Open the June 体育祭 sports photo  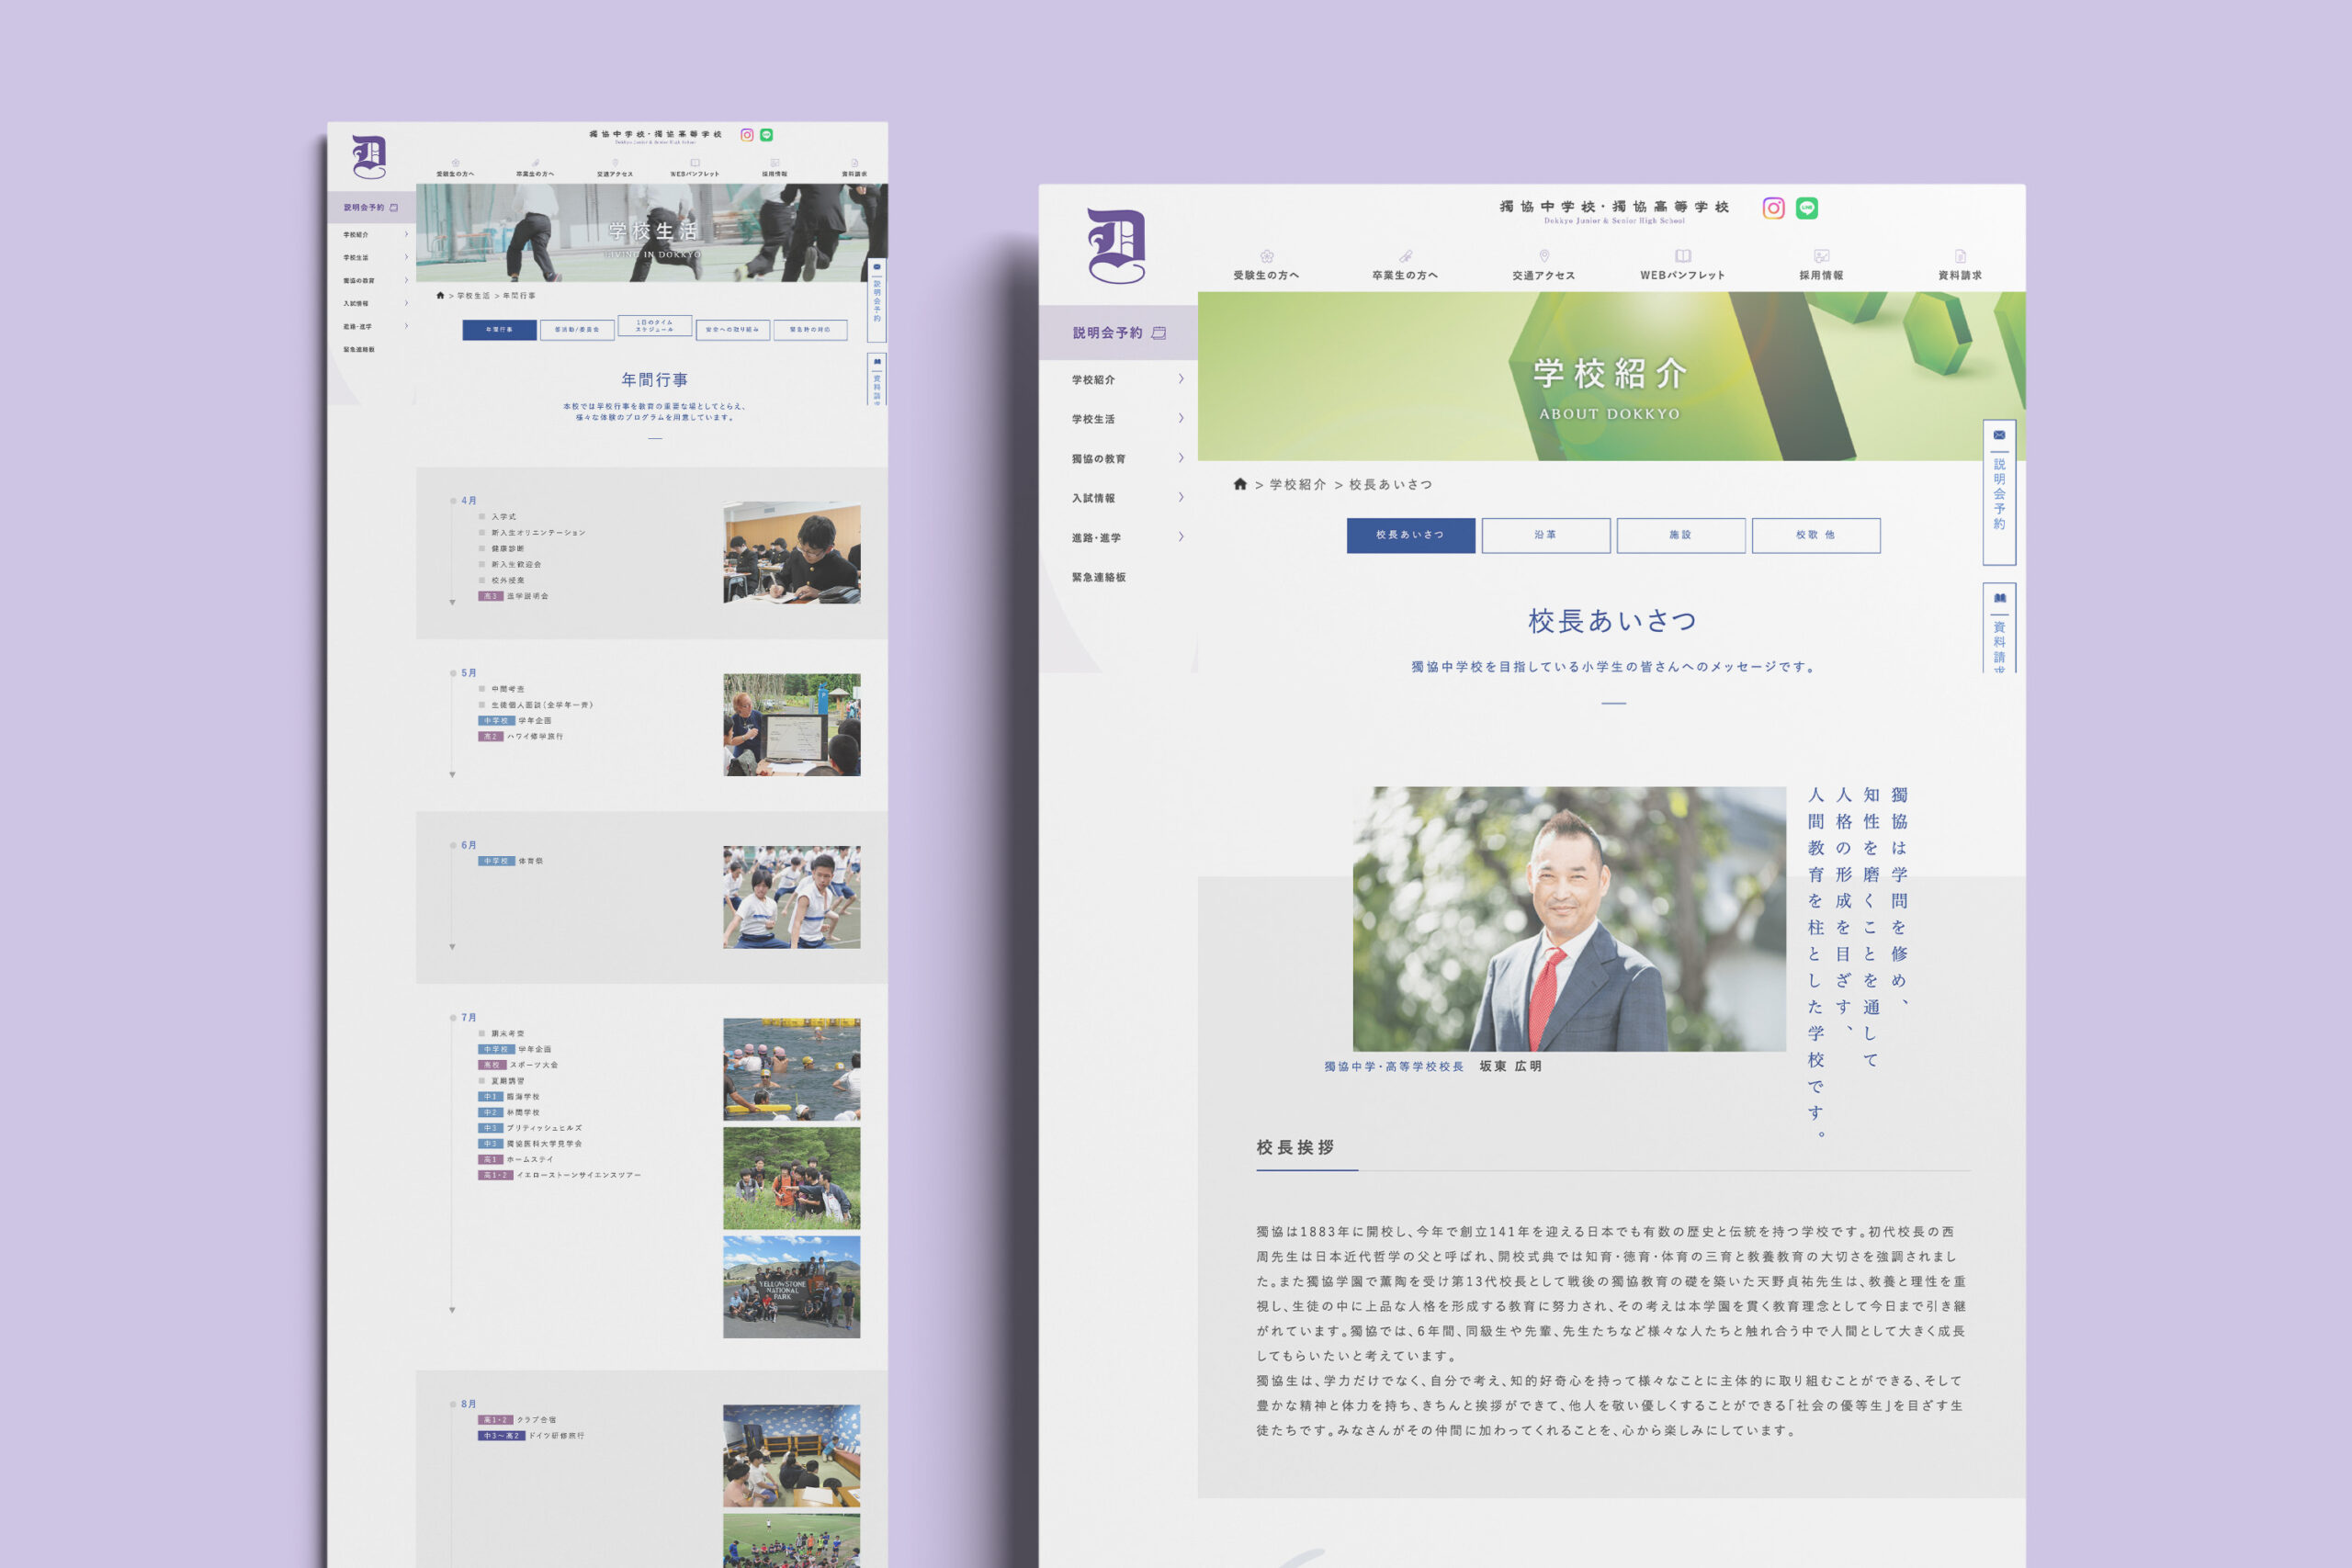click(x=792, y=897)
